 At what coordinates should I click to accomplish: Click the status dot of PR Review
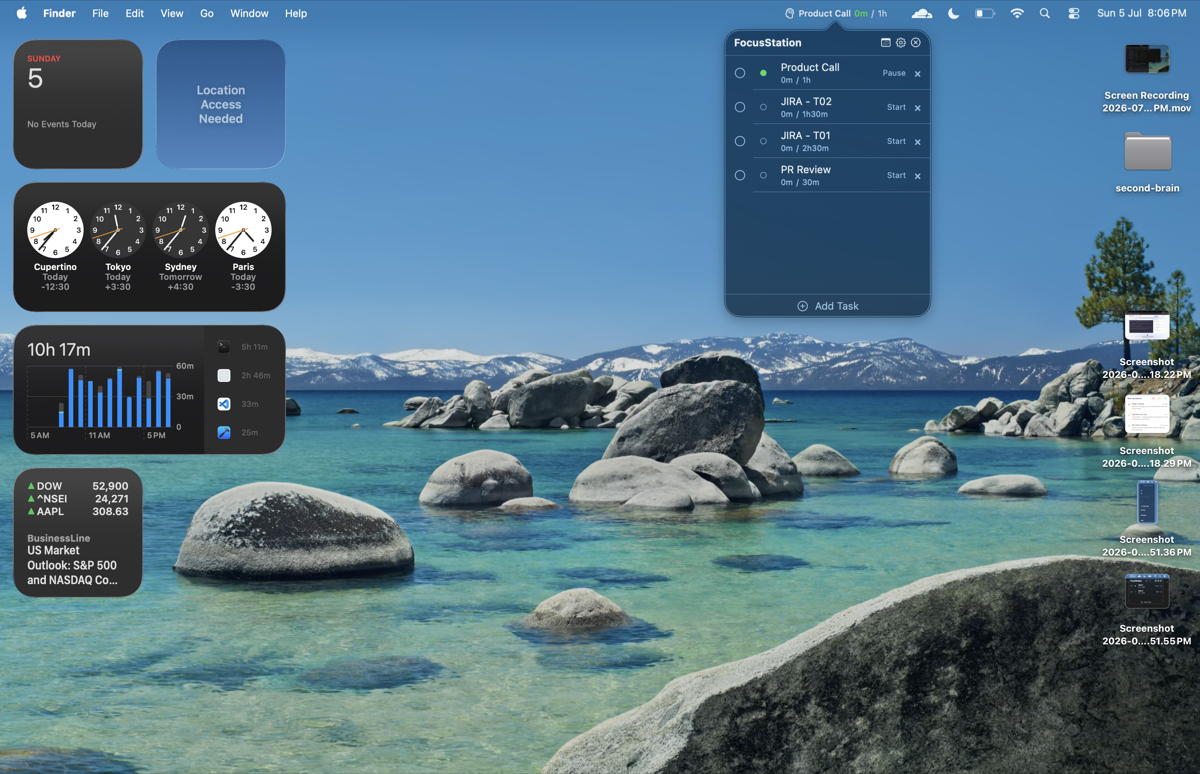click(763, 175)
